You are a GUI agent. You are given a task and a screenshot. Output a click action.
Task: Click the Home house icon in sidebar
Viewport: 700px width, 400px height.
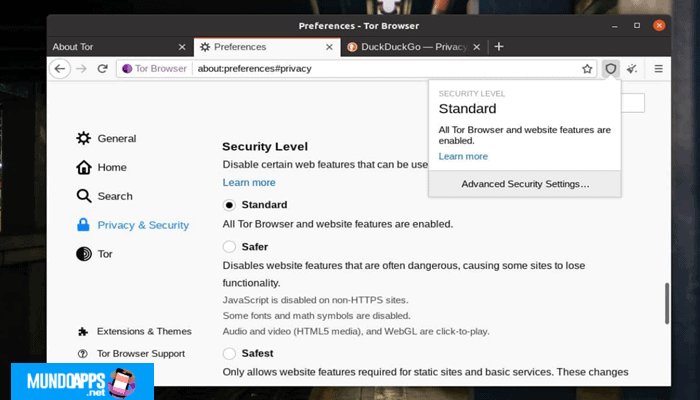pos(83,167)
